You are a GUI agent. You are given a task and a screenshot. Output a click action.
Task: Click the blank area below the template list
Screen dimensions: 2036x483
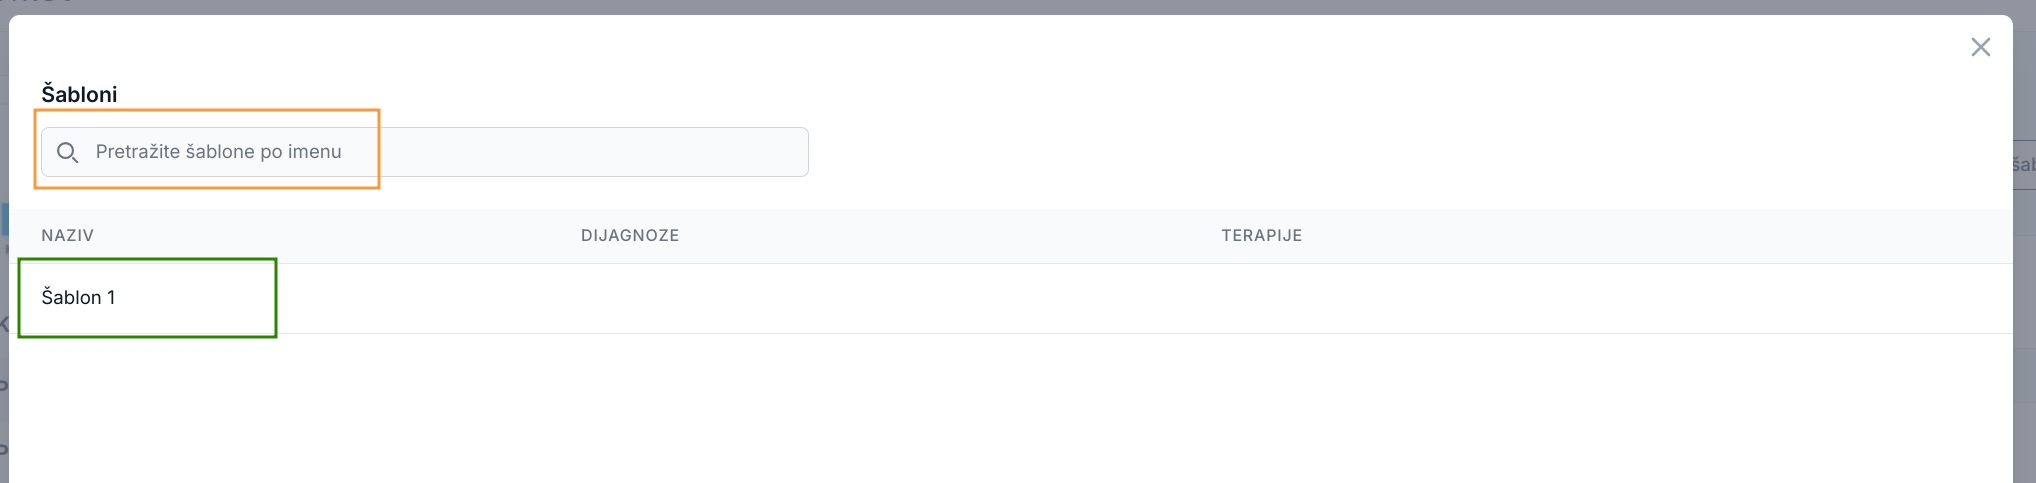pos(1000,410)
